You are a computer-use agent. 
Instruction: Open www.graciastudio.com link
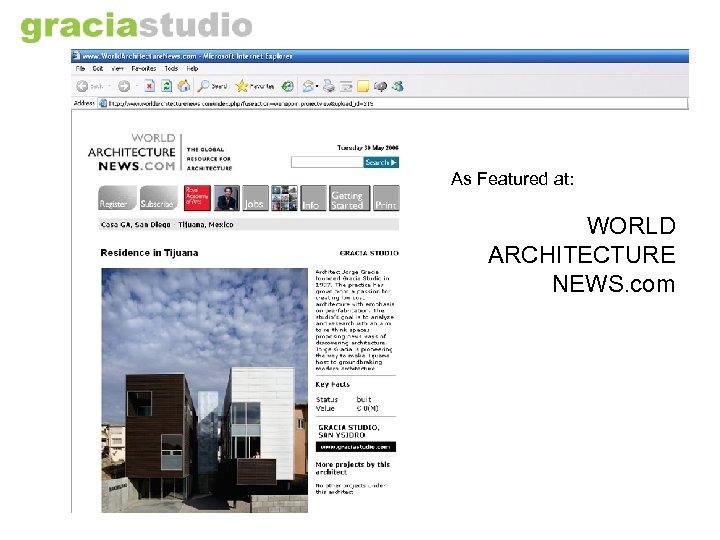pos(356,447)
